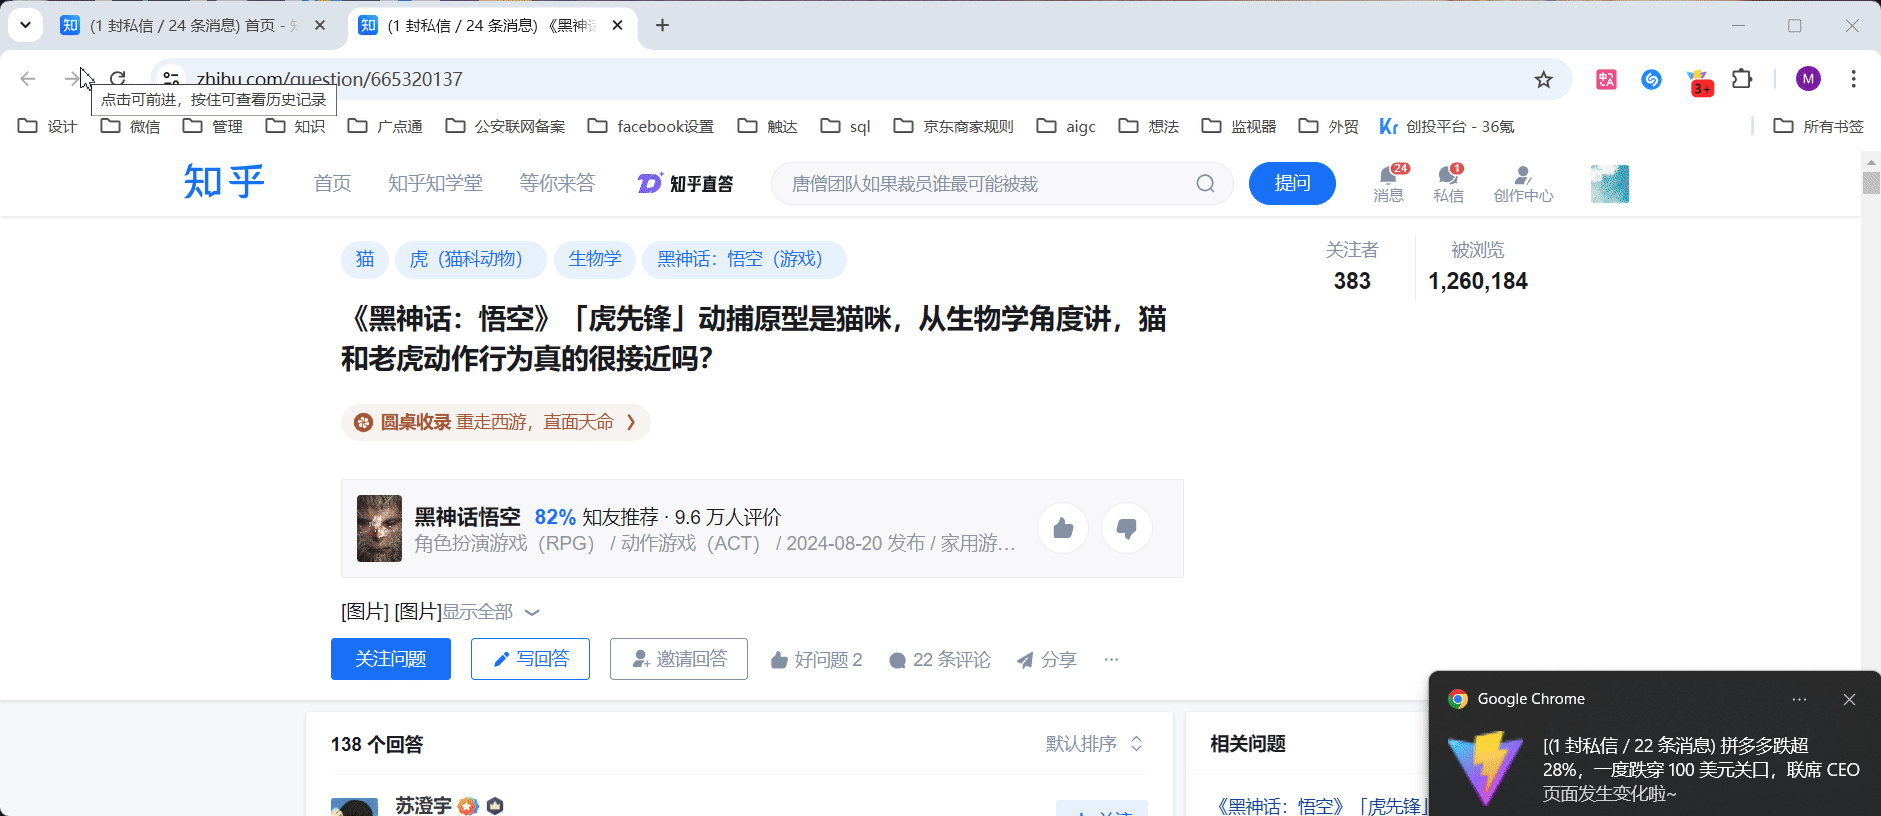Open the 创投平台 - 36氪 bookmark
The image size is (1881, 816).
(x=1447, y=126)
